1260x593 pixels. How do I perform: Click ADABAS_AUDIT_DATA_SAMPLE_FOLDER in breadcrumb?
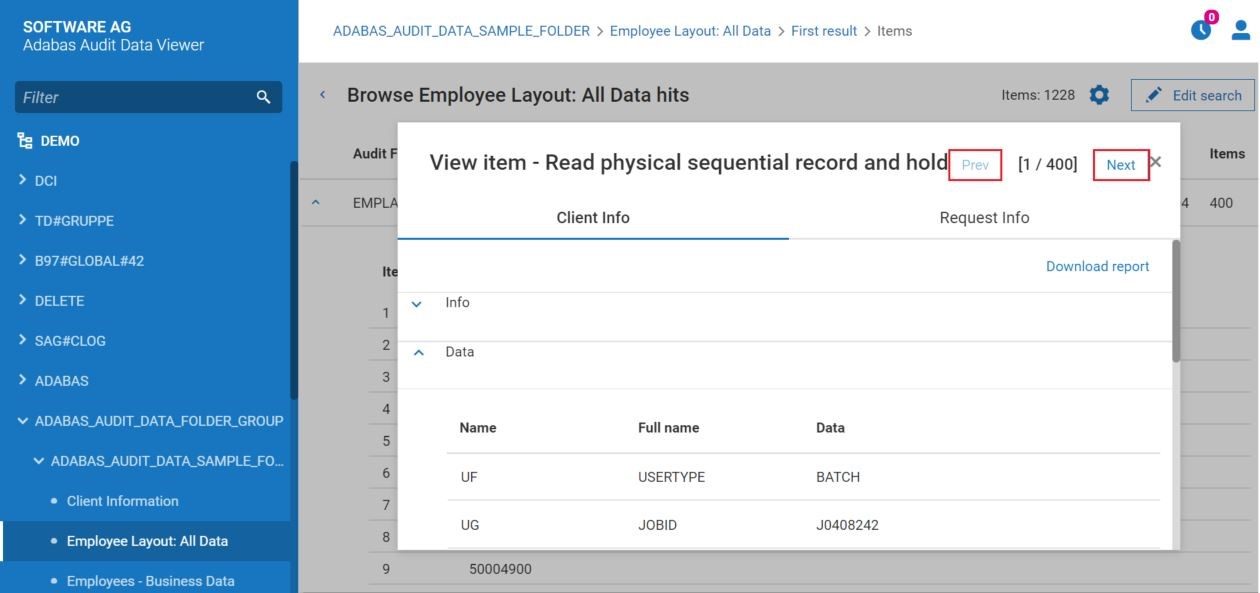click(x=461, y=31)
